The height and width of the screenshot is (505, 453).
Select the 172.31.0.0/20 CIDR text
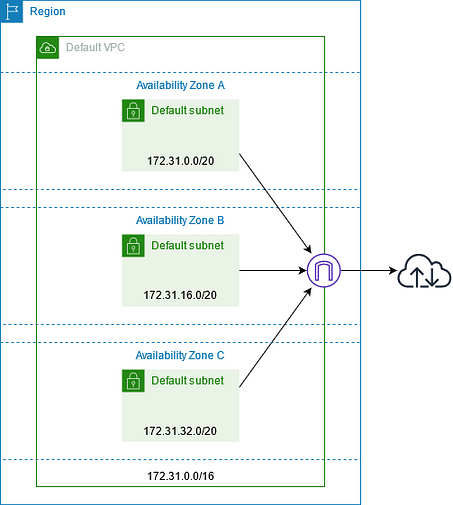click(x=181, y=161)
